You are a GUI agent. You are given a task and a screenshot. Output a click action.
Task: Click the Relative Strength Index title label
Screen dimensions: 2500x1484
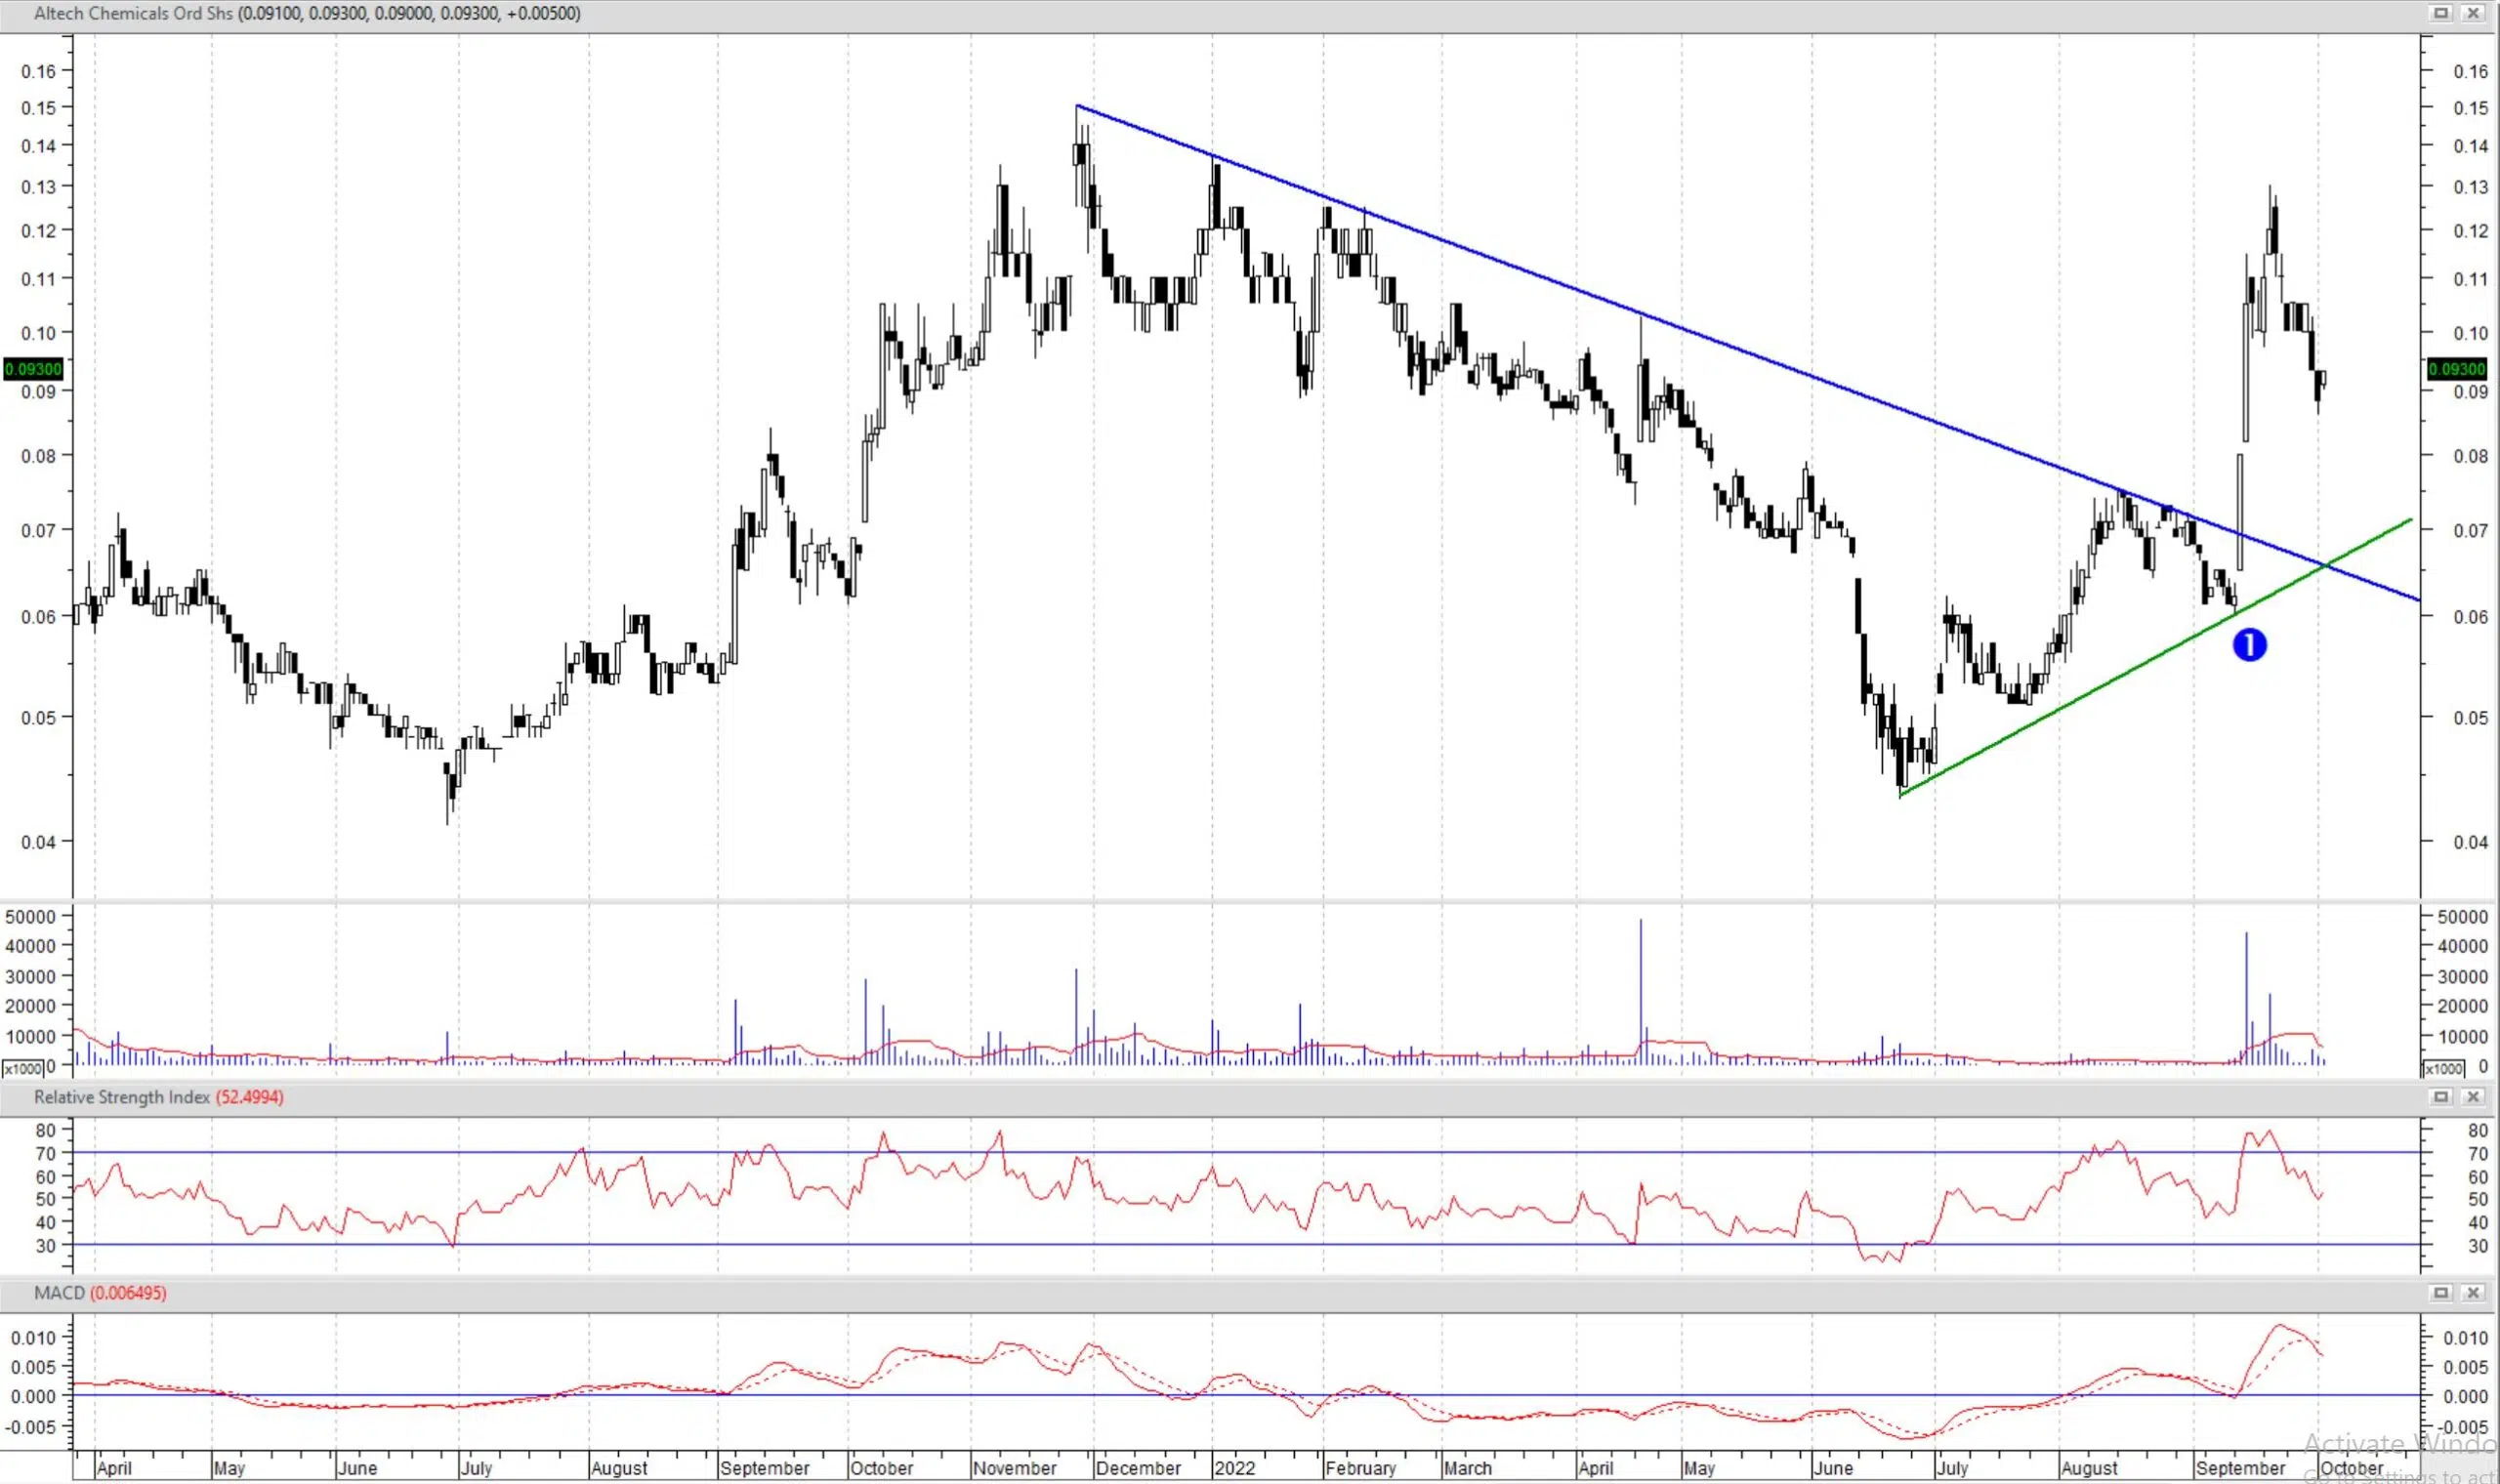coord(121,1097)
